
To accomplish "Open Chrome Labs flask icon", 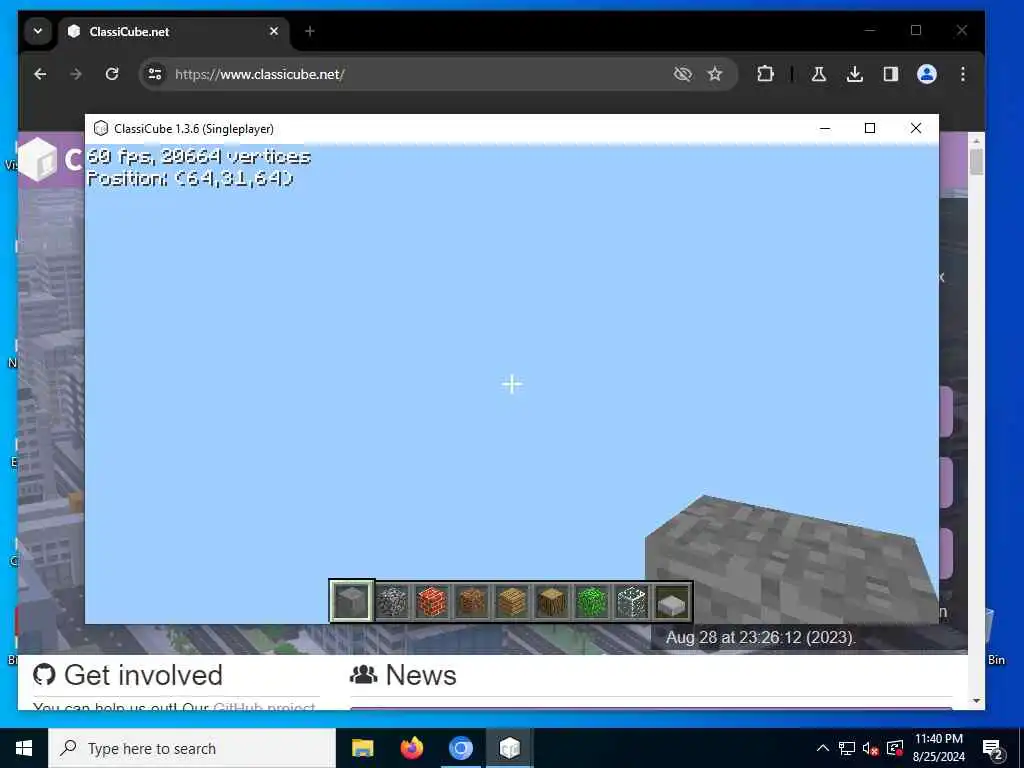I will (818, 74).
